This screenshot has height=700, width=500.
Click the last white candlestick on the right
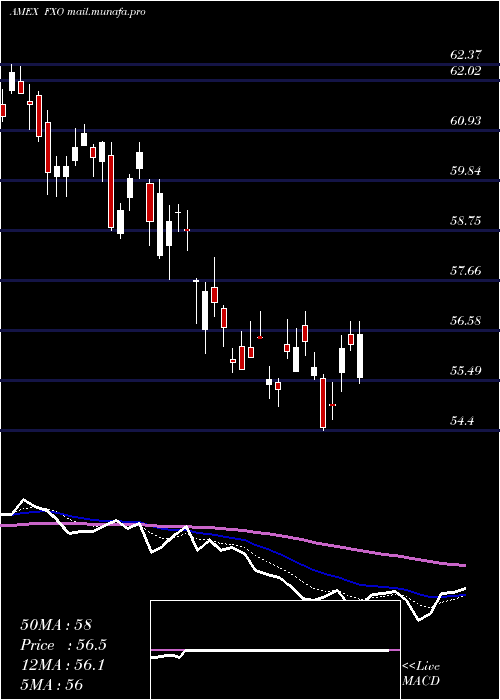(360, 356)
